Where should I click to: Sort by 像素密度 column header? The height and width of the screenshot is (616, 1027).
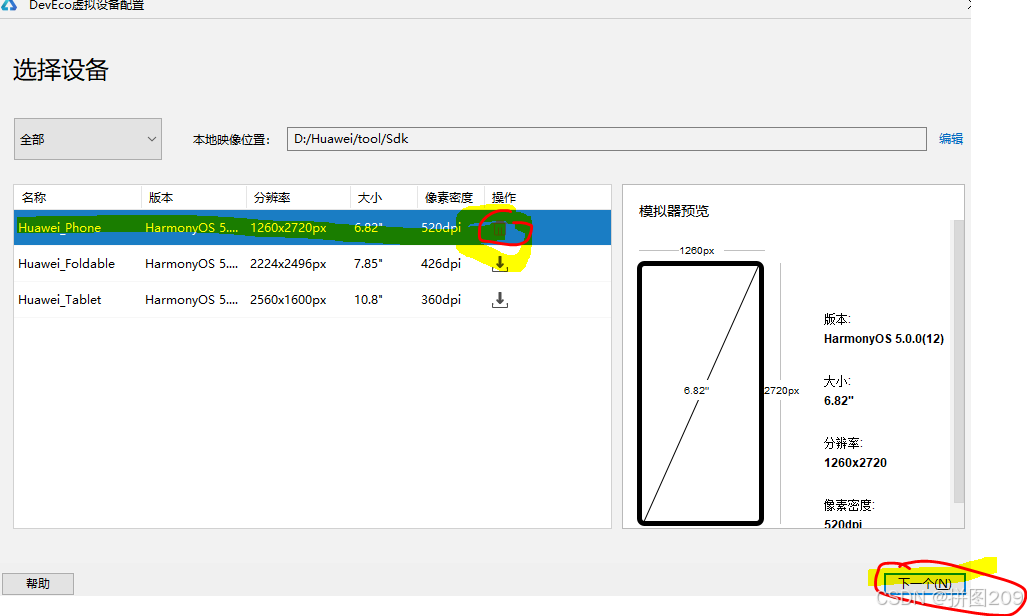click(x=449, y=197)
